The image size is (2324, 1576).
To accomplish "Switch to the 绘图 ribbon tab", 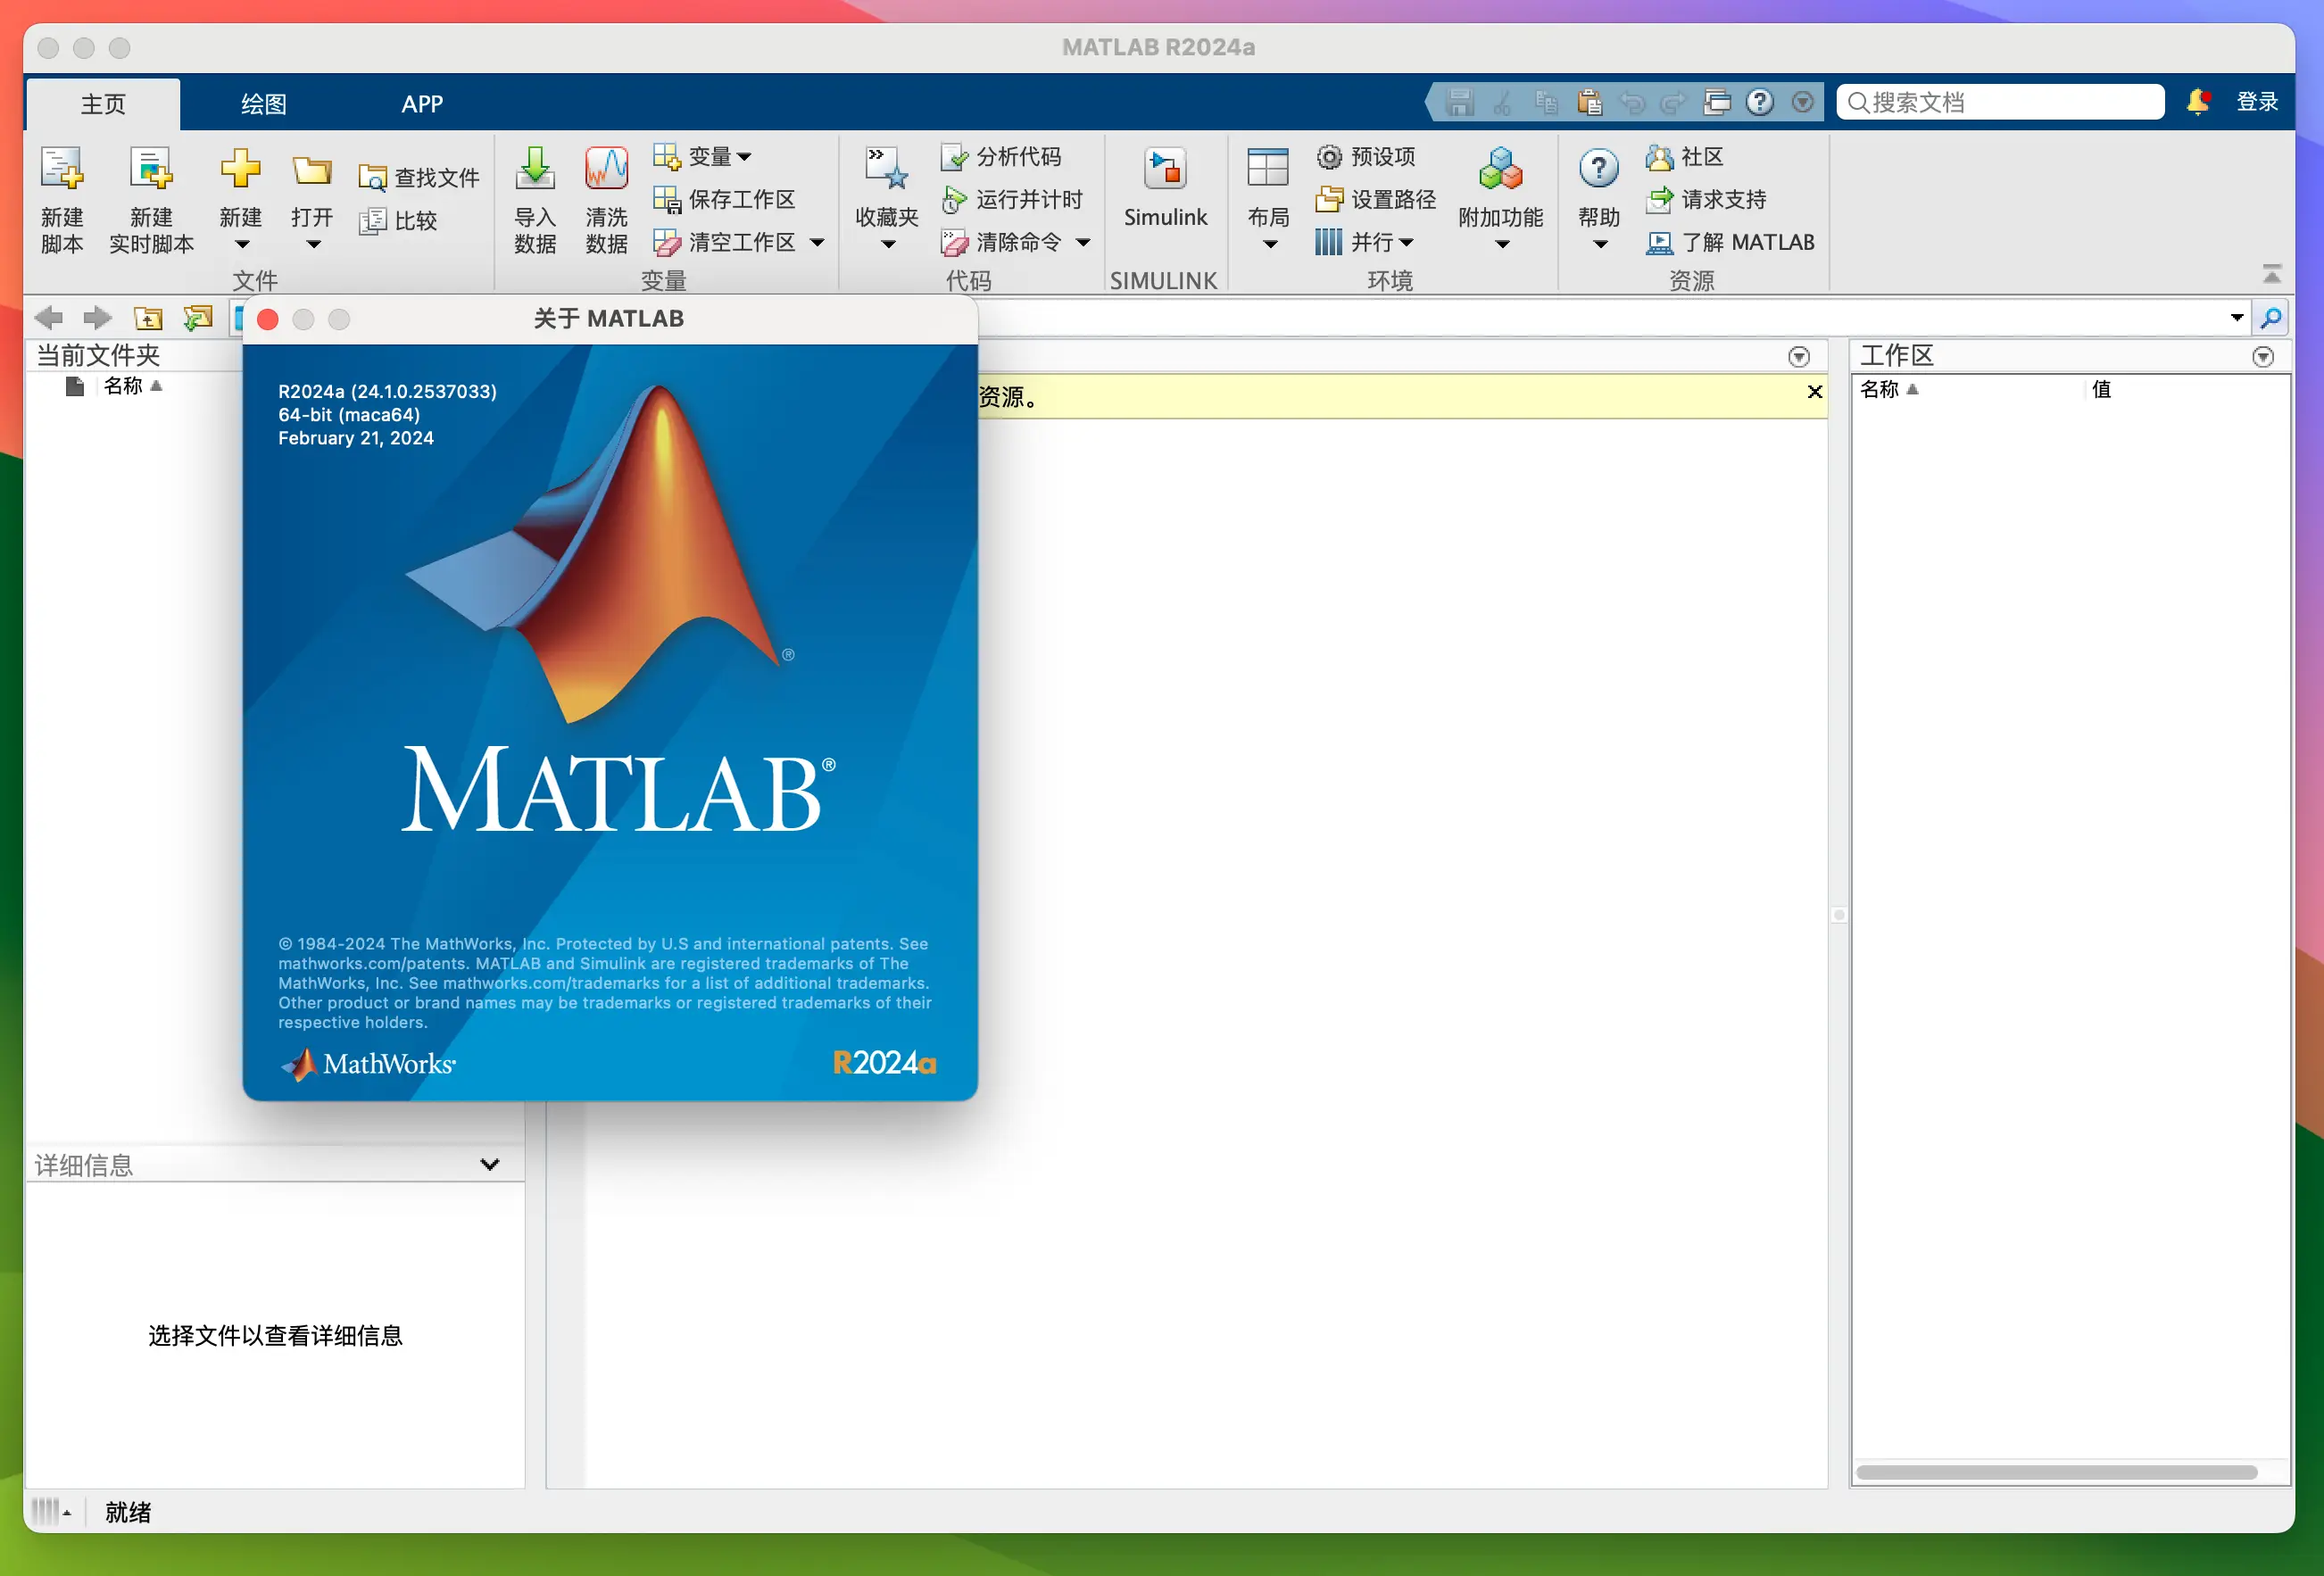I will 262,103.
